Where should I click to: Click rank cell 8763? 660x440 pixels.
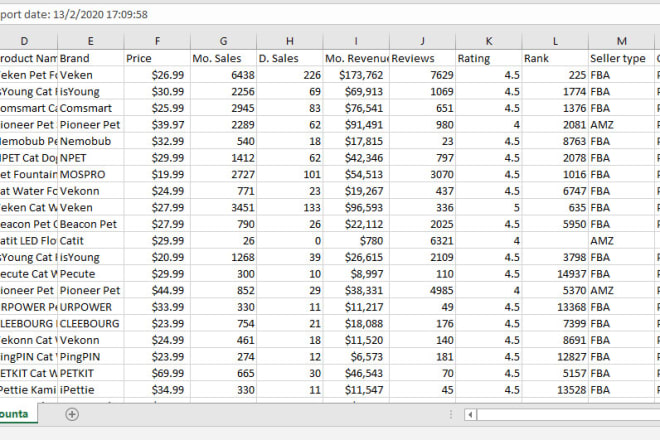coord(555,141)
